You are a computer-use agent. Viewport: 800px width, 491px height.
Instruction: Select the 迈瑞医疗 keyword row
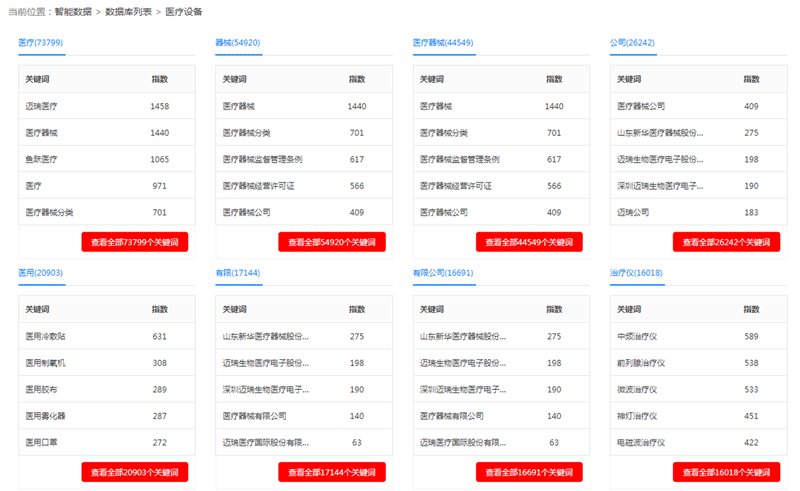pyautogui.click(x=42, y=106)
